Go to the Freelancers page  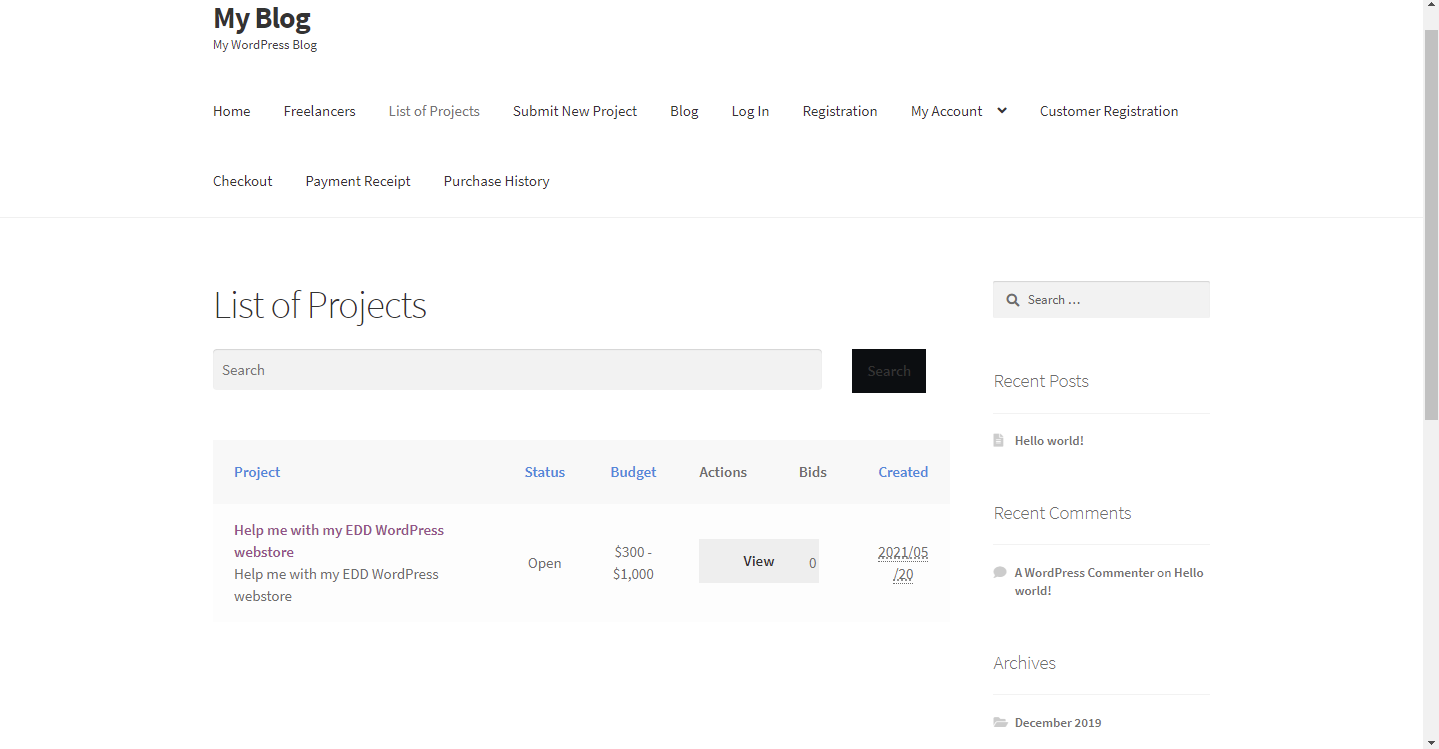pyautogui.click(x=319, y=111)
